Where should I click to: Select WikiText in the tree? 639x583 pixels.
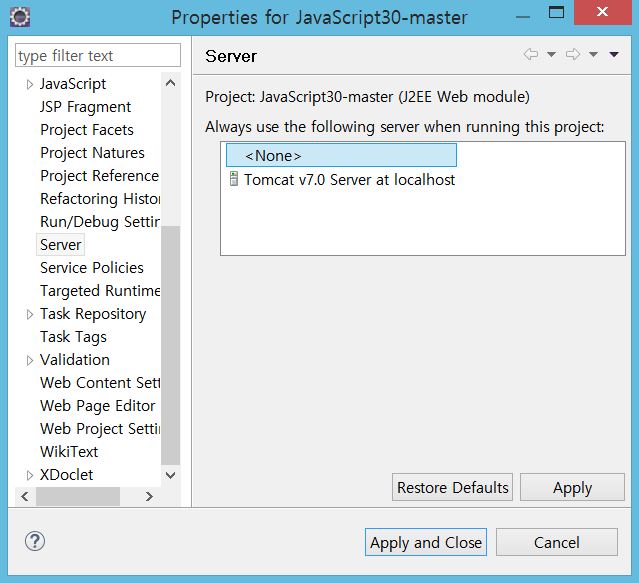[x=69, y=452]
